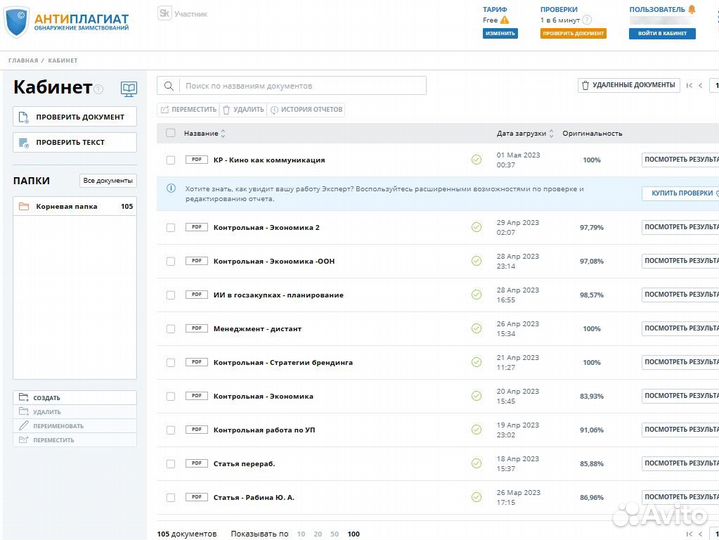Go to Главная breadcrumb

pyautogui.click(x=23, y=61)
